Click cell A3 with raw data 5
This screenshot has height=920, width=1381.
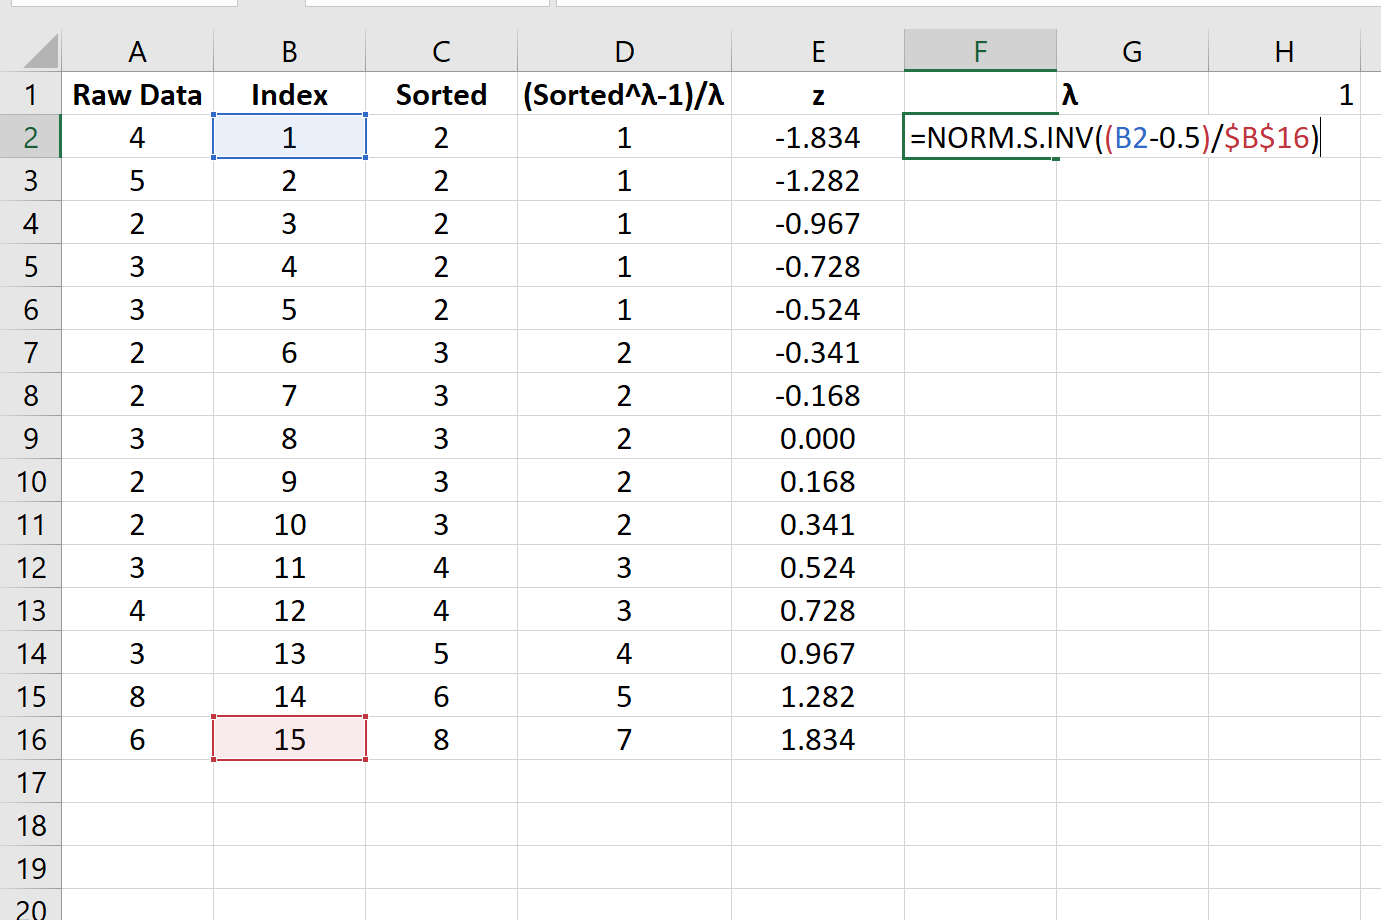click(x=137, y=180)
